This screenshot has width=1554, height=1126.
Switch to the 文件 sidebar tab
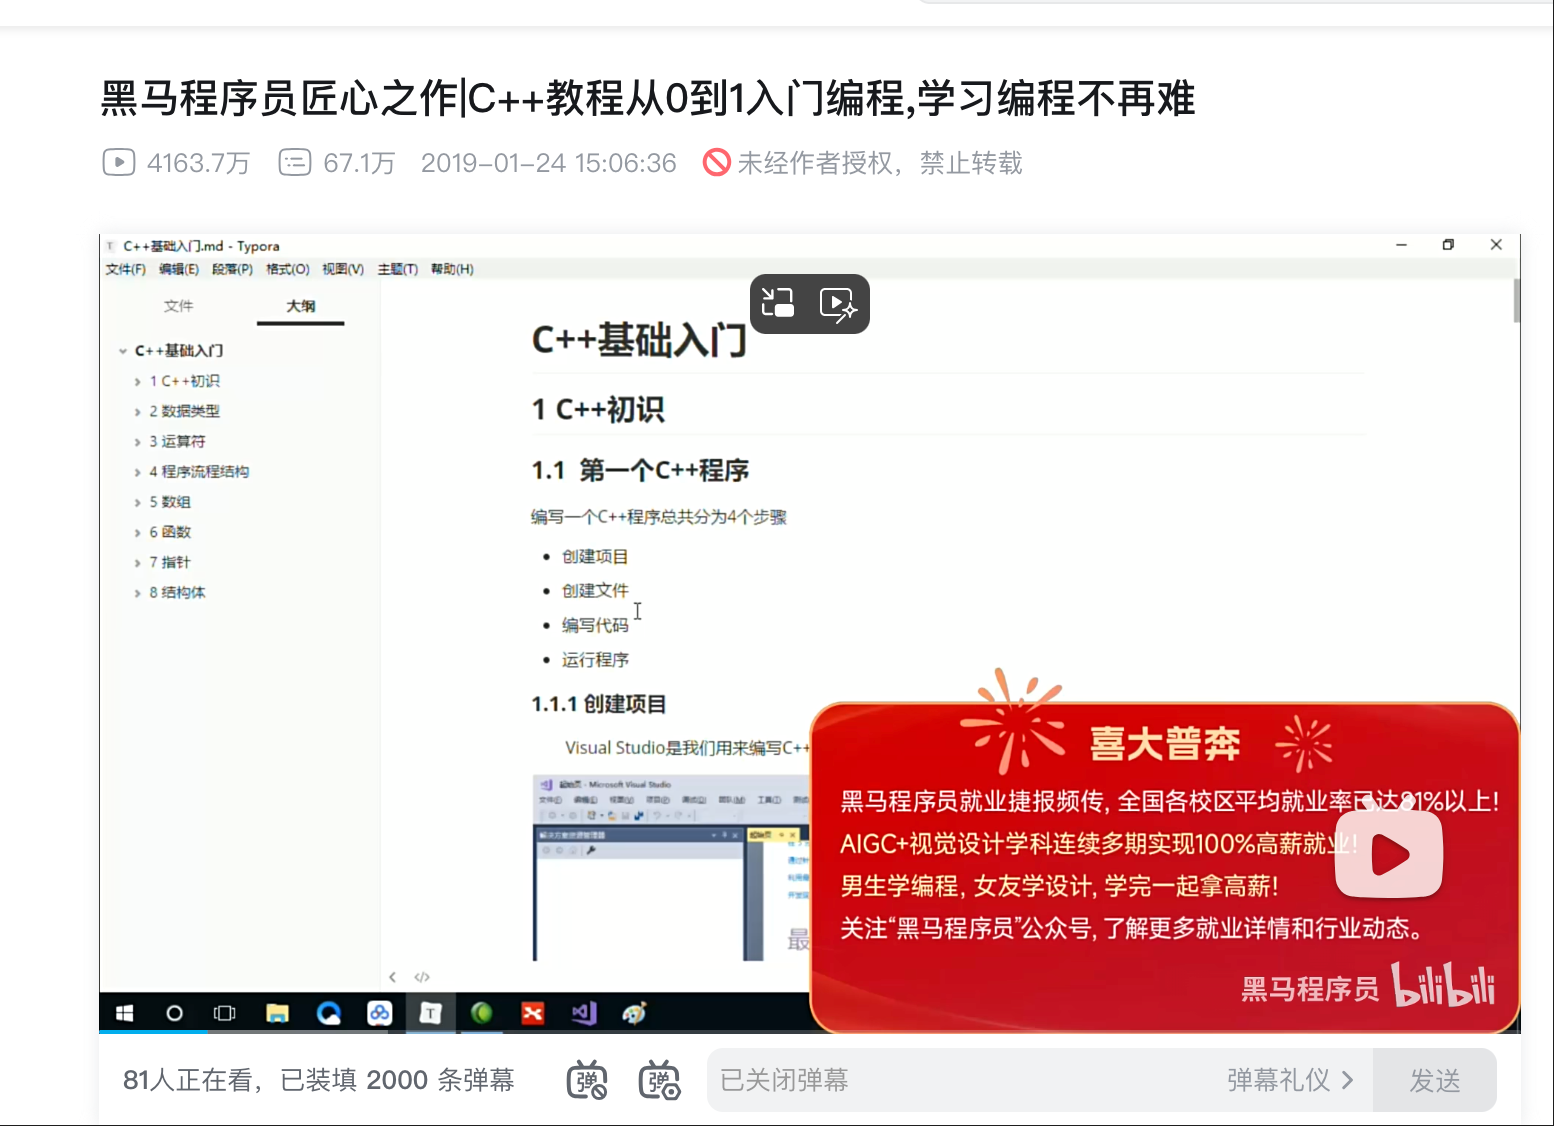179,306
